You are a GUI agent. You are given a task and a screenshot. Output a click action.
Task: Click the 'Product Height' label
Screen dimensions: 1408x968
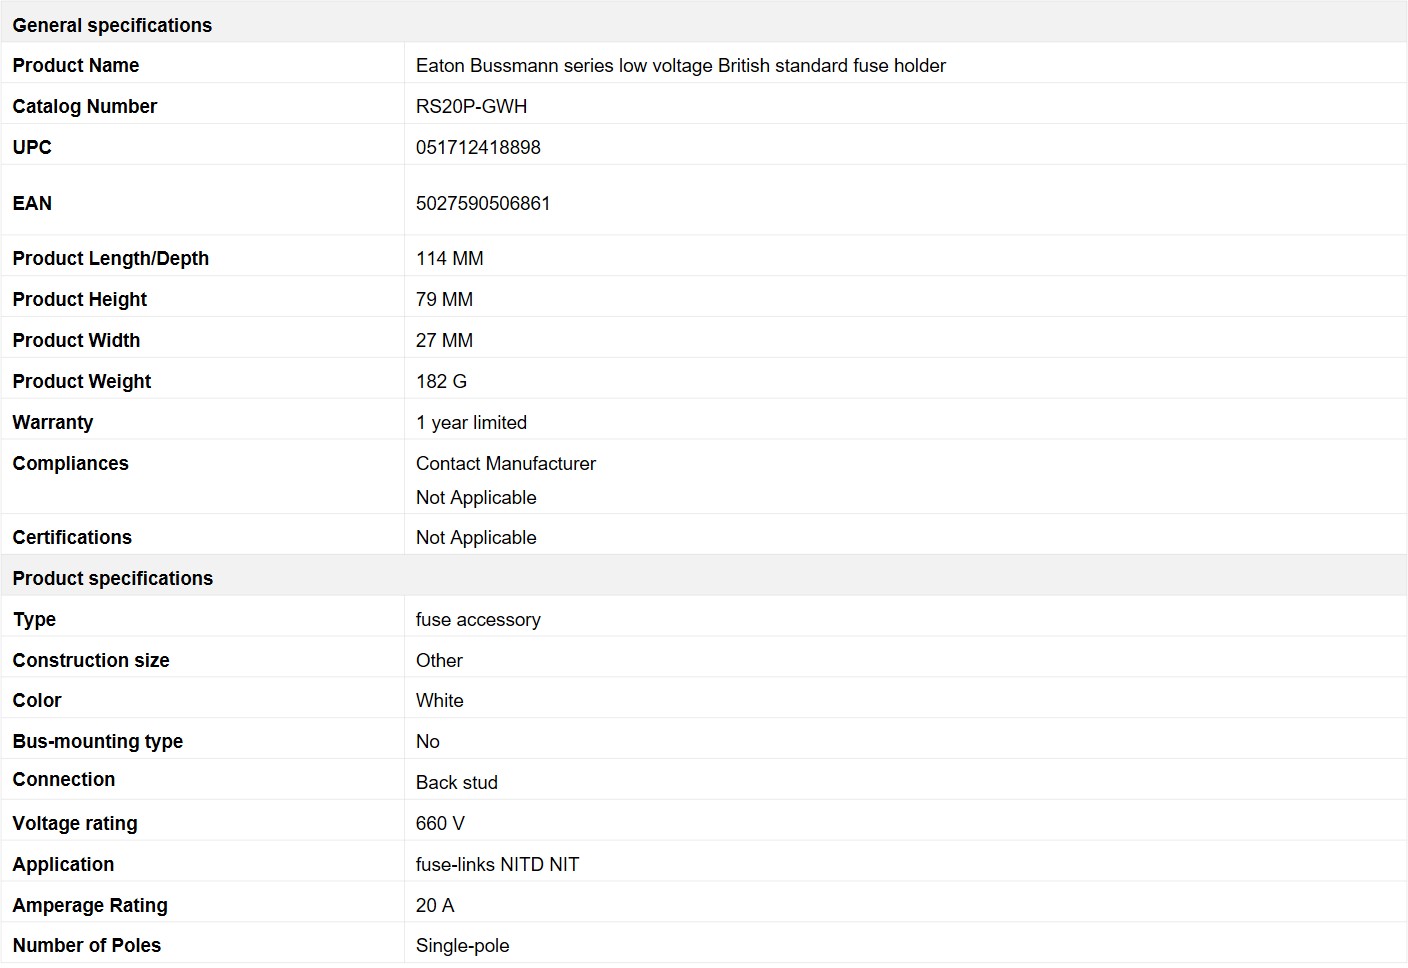coord(80,299)
